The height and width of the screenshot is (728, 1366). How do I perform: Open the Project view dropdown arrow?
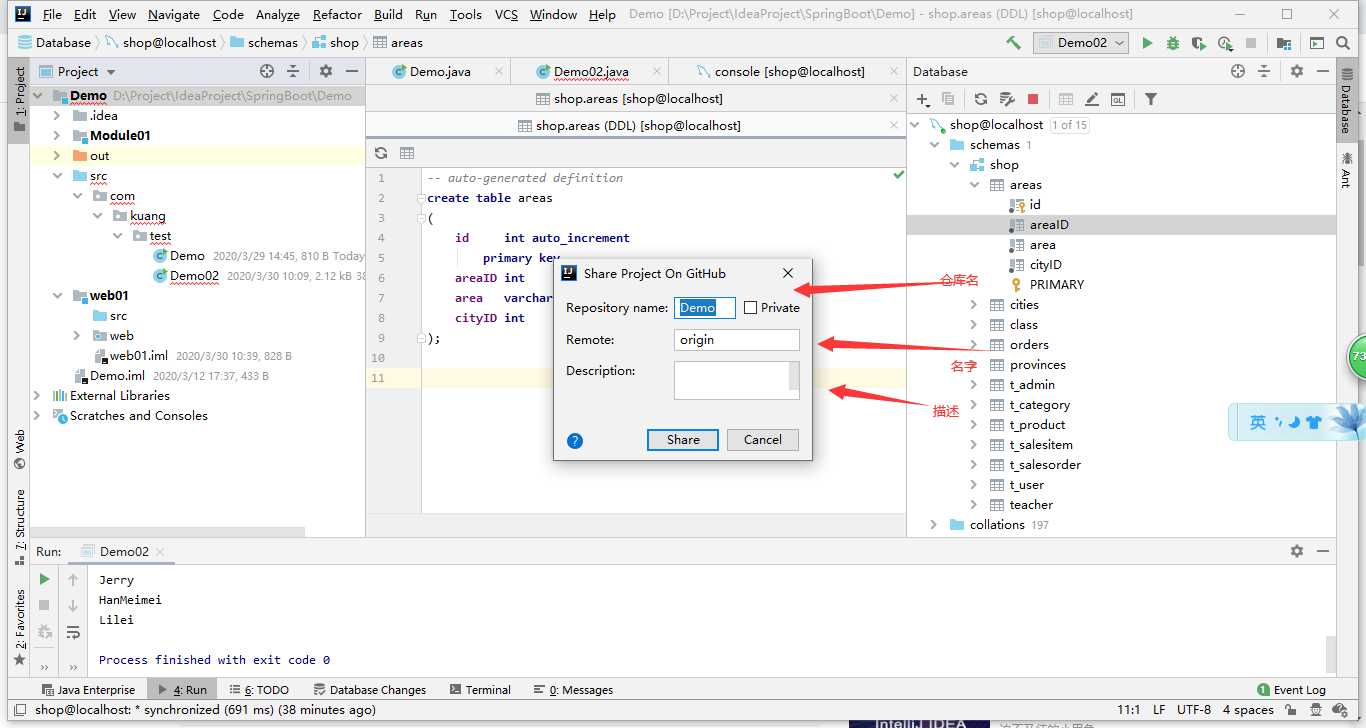(x=111, y=72)
